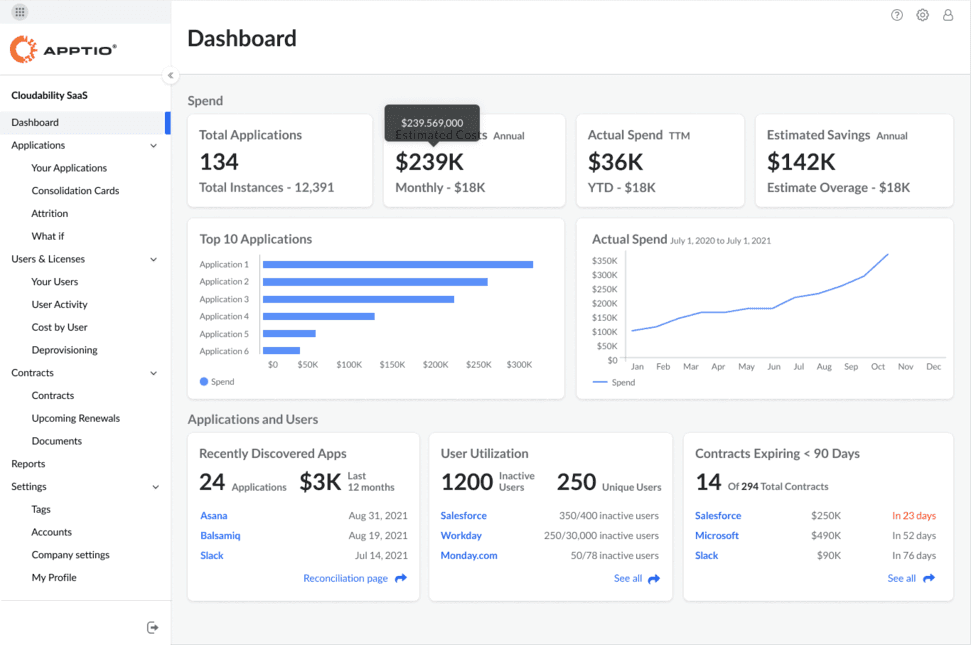This screenshot has height=645, width=971.
Task: Collapse the Users & Licenses section
Action: pyautogui.click(x=154, y=259)
